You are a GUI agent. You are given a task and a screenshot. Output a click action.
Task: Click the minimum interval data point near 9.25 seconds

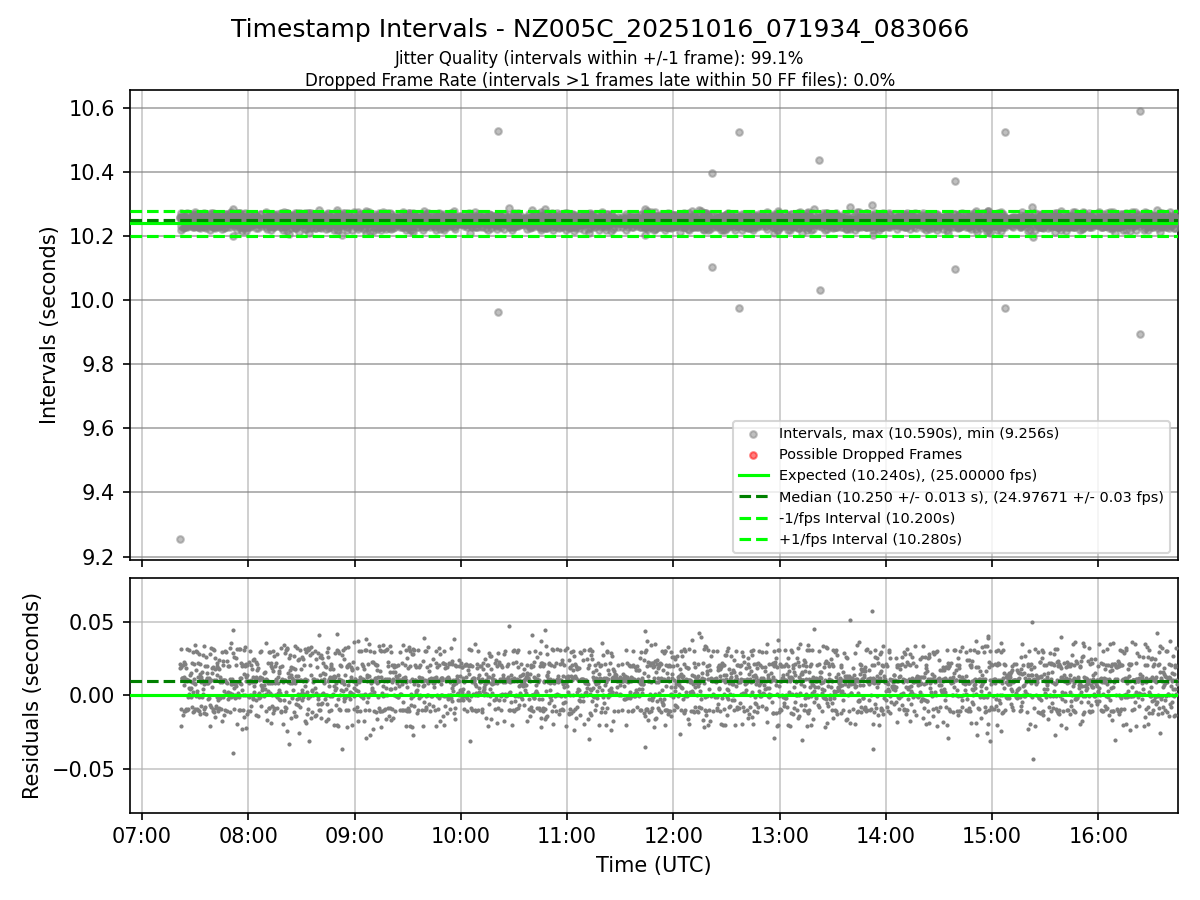click(180, 539)
